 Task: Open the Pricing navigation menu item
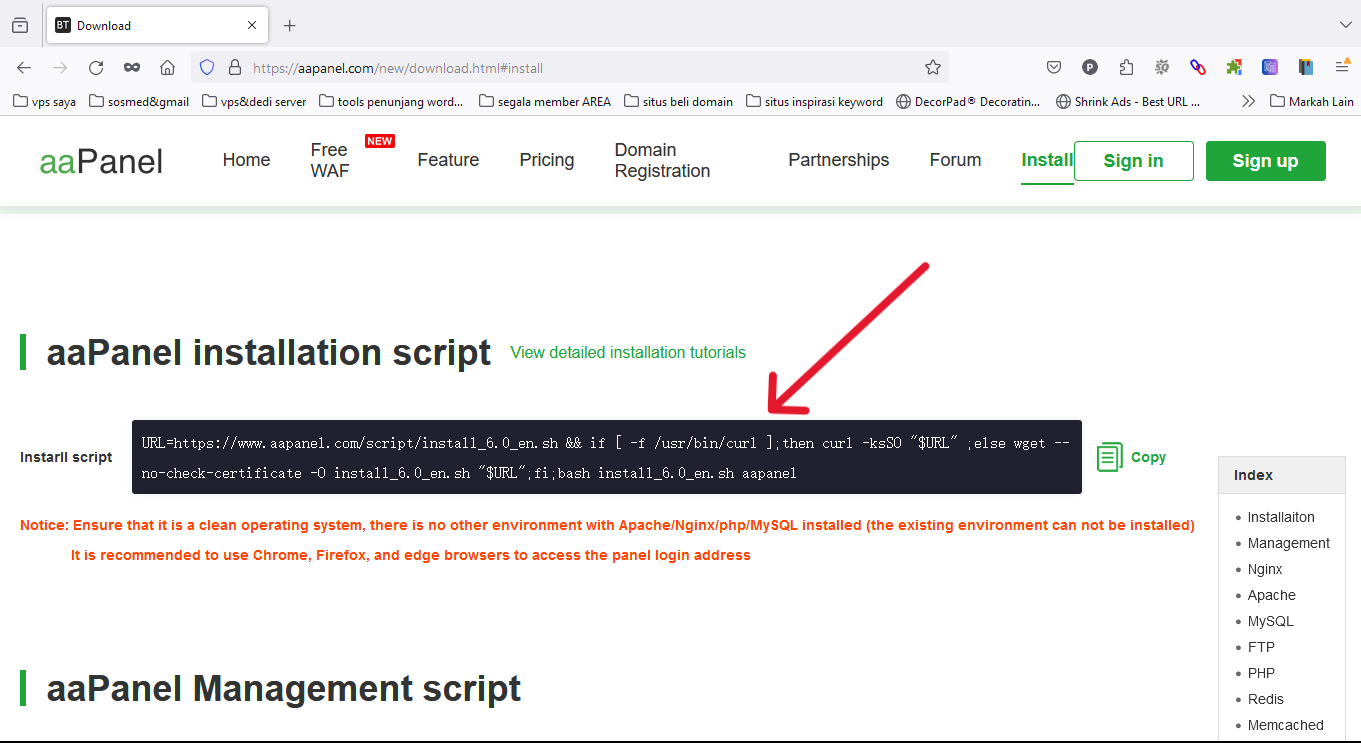tap(546, 160)
